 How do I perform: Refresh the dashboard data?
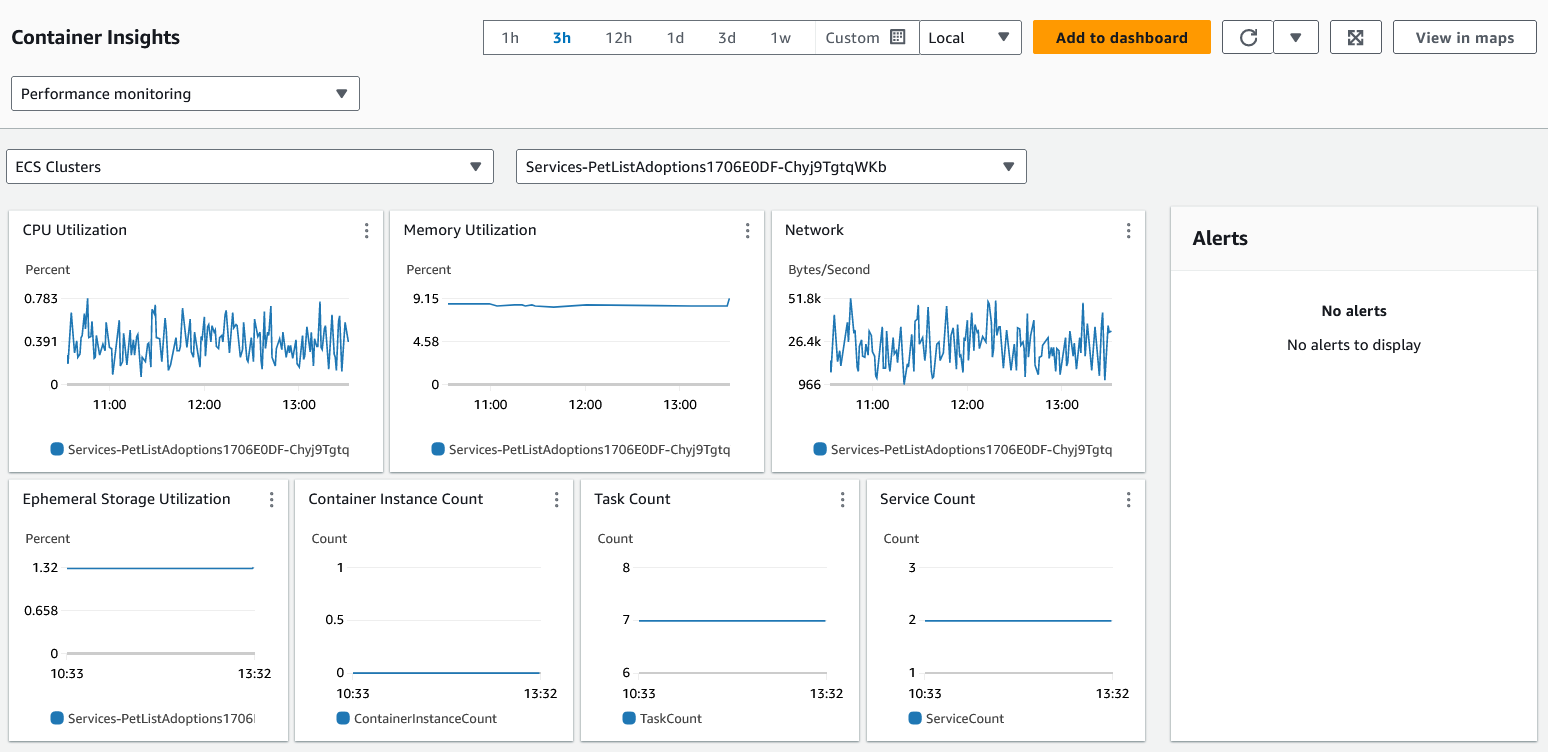(x=1246, y=37)
